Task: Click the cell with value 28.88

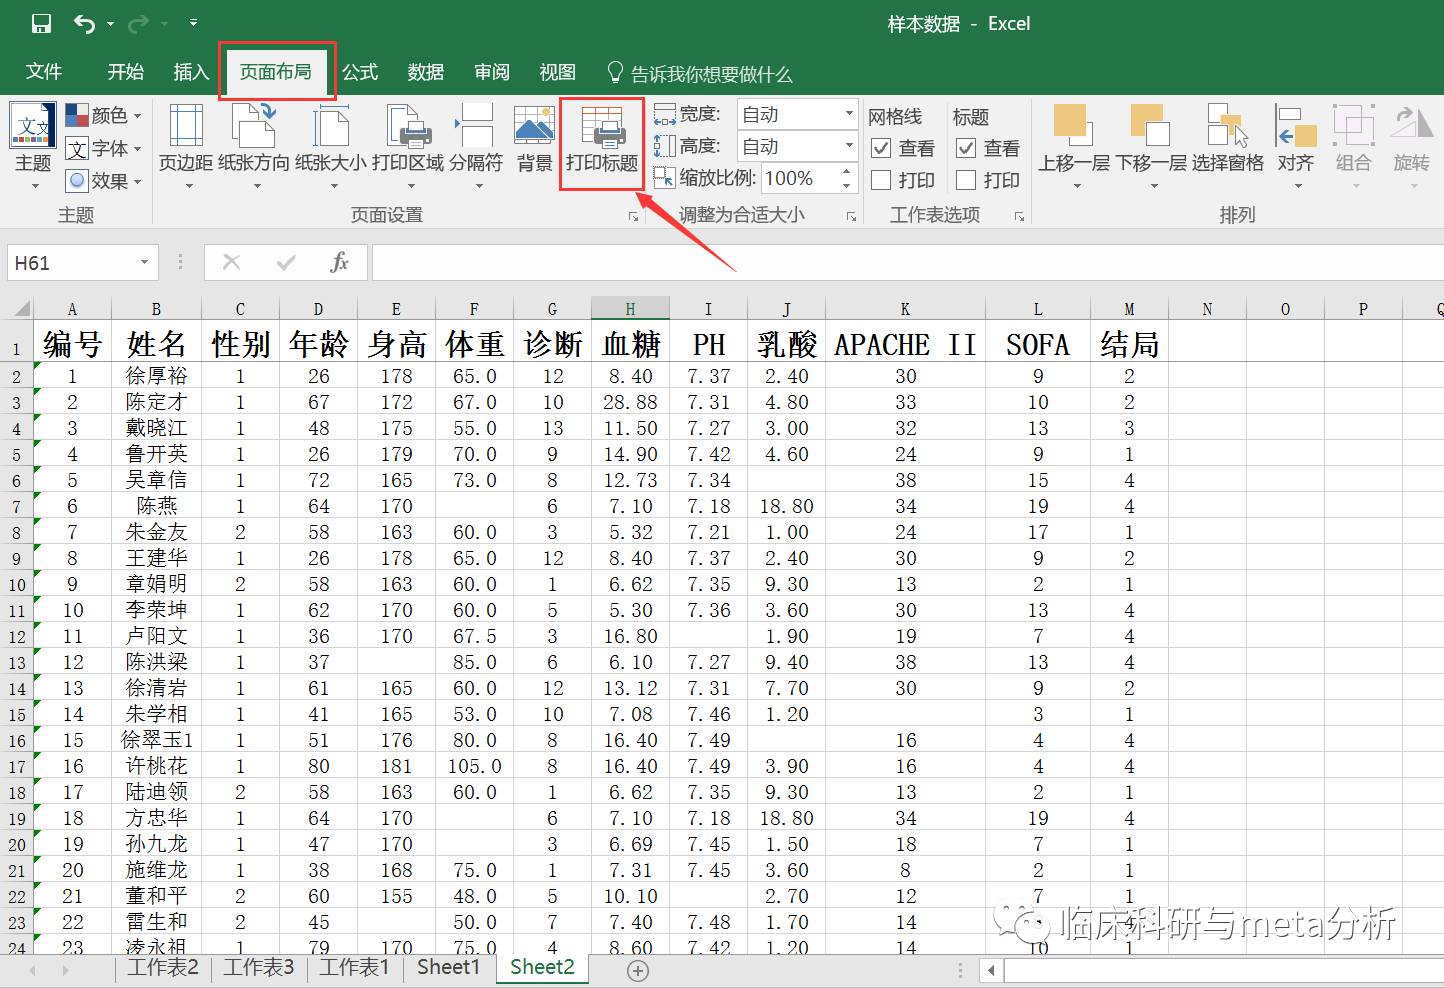Action: [630, 402]
